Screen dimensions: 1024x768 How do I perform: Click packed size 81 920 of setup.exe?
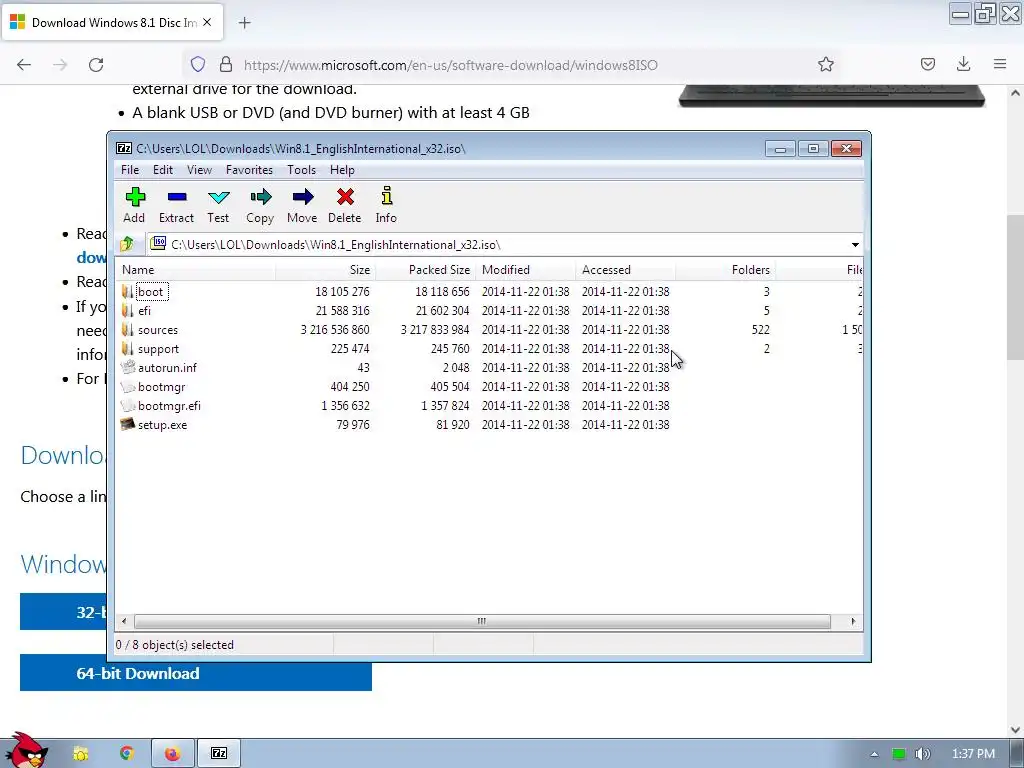[x=453, y=425]
